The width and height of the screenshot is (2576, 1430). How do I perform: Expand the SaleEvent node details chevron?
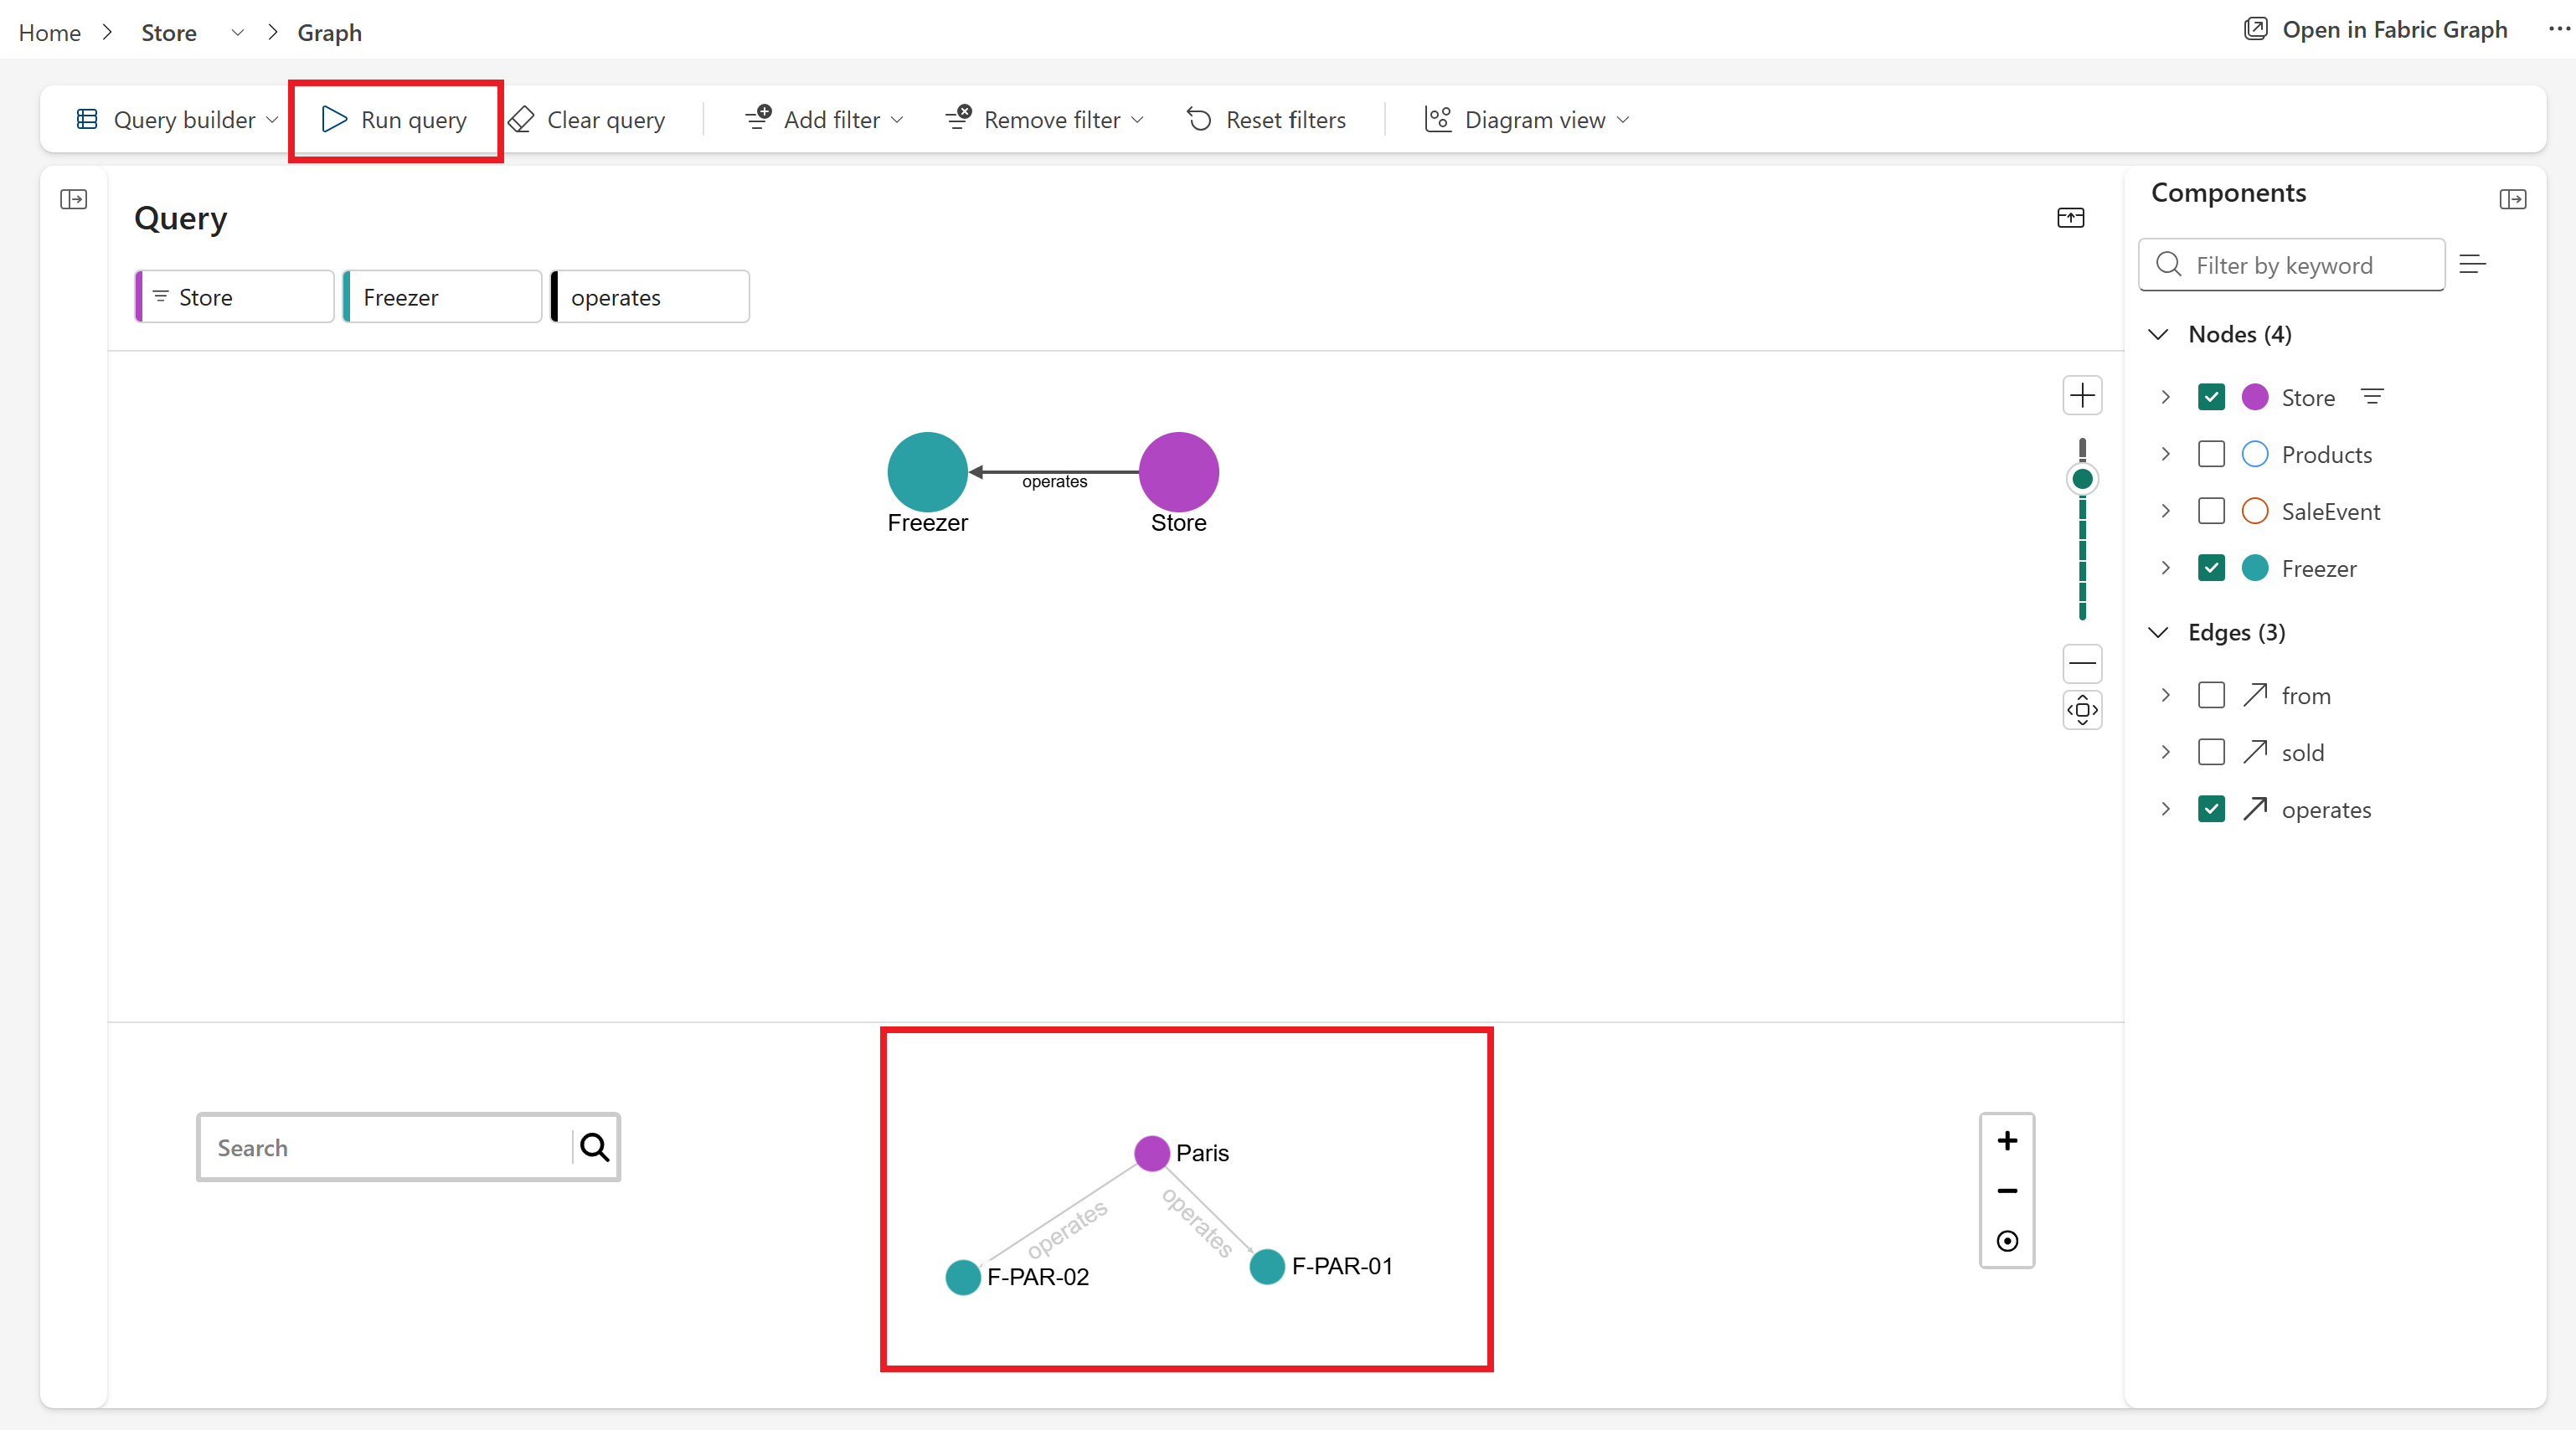(x=2166, y=511)
